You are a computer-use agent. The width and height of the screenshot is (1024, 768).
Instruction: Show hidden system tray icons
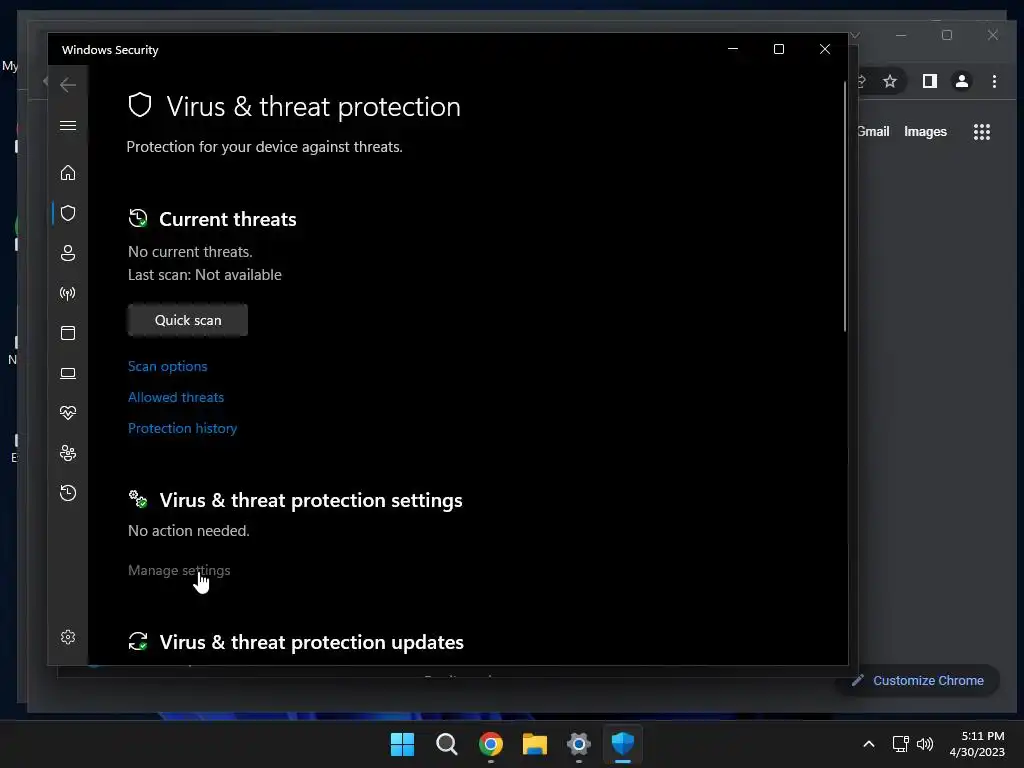(869, 744)
